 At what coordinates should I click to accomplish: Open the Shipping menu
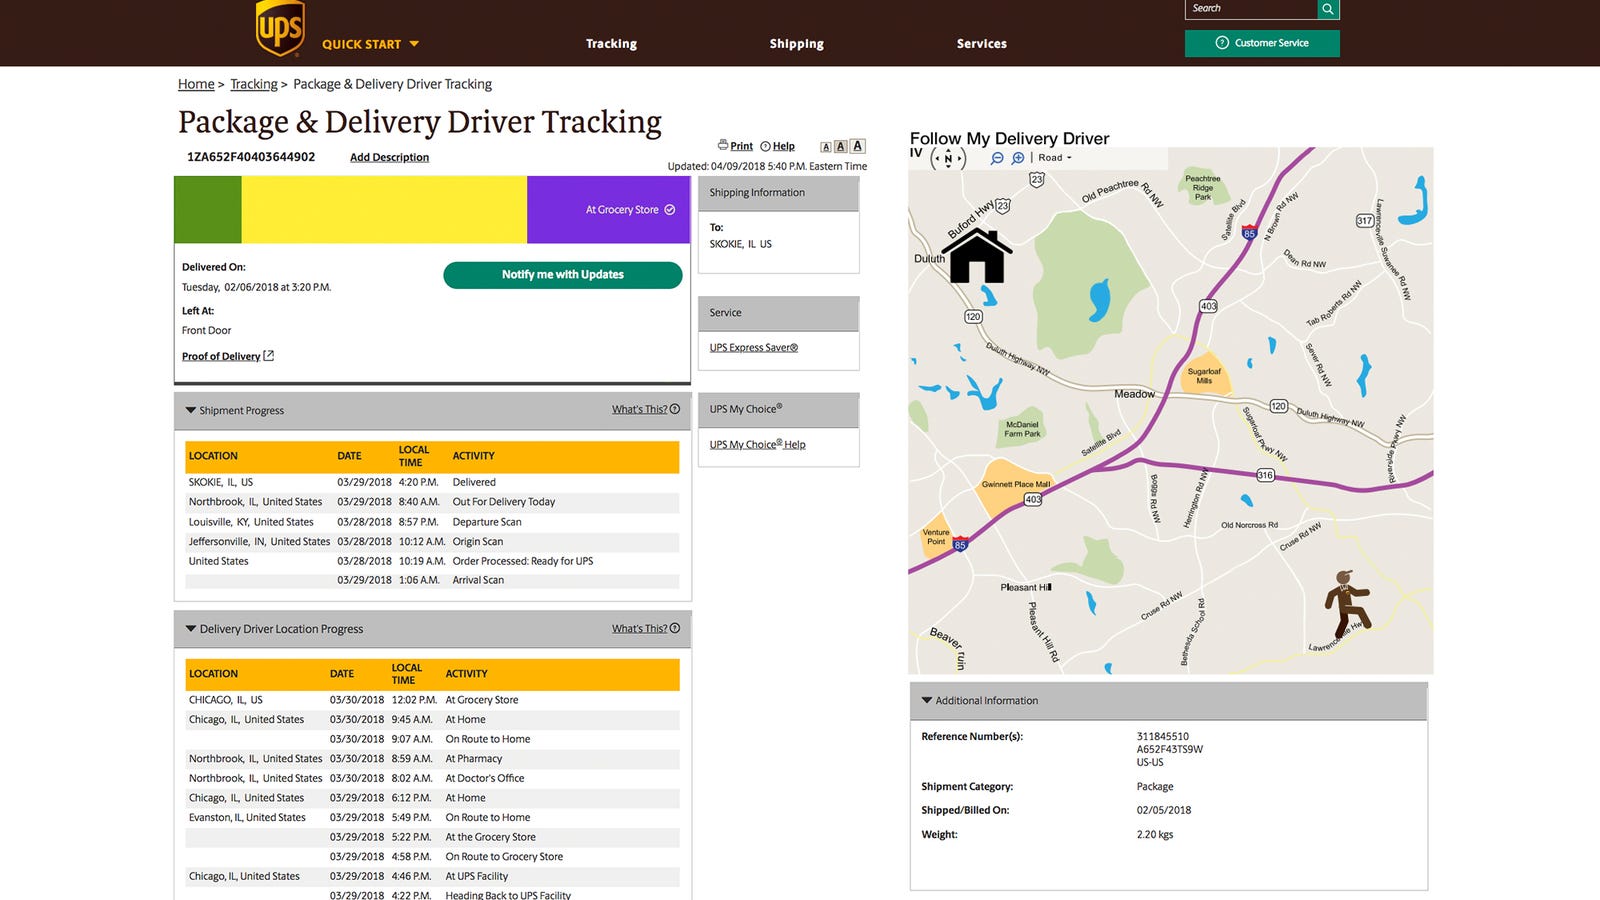point(797,44)
